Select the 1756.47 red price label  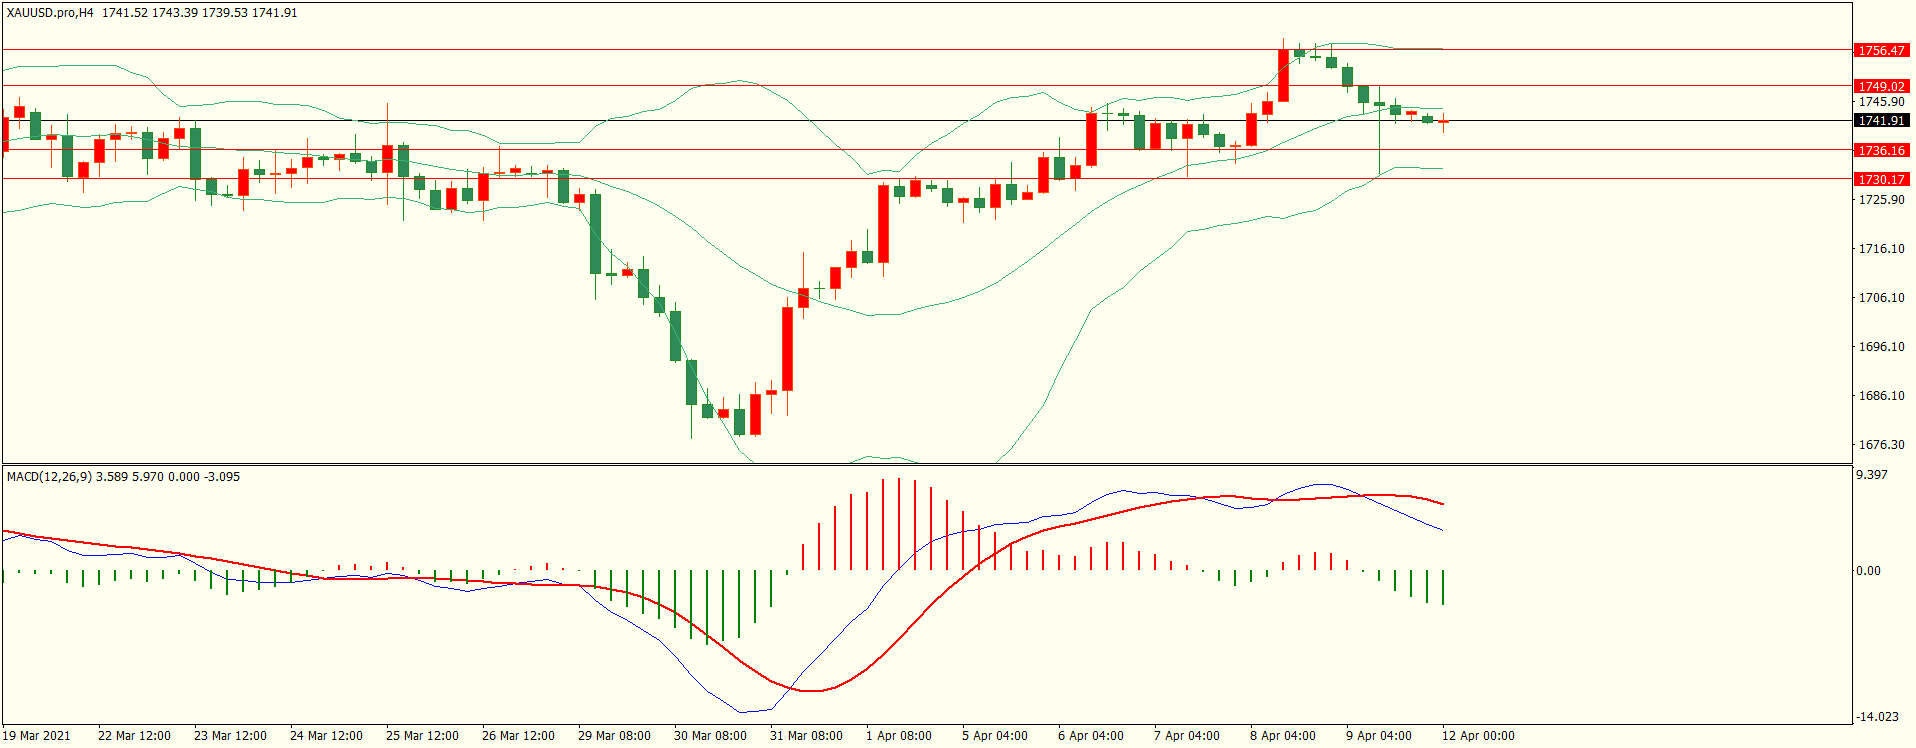(x=1881, y=50)
